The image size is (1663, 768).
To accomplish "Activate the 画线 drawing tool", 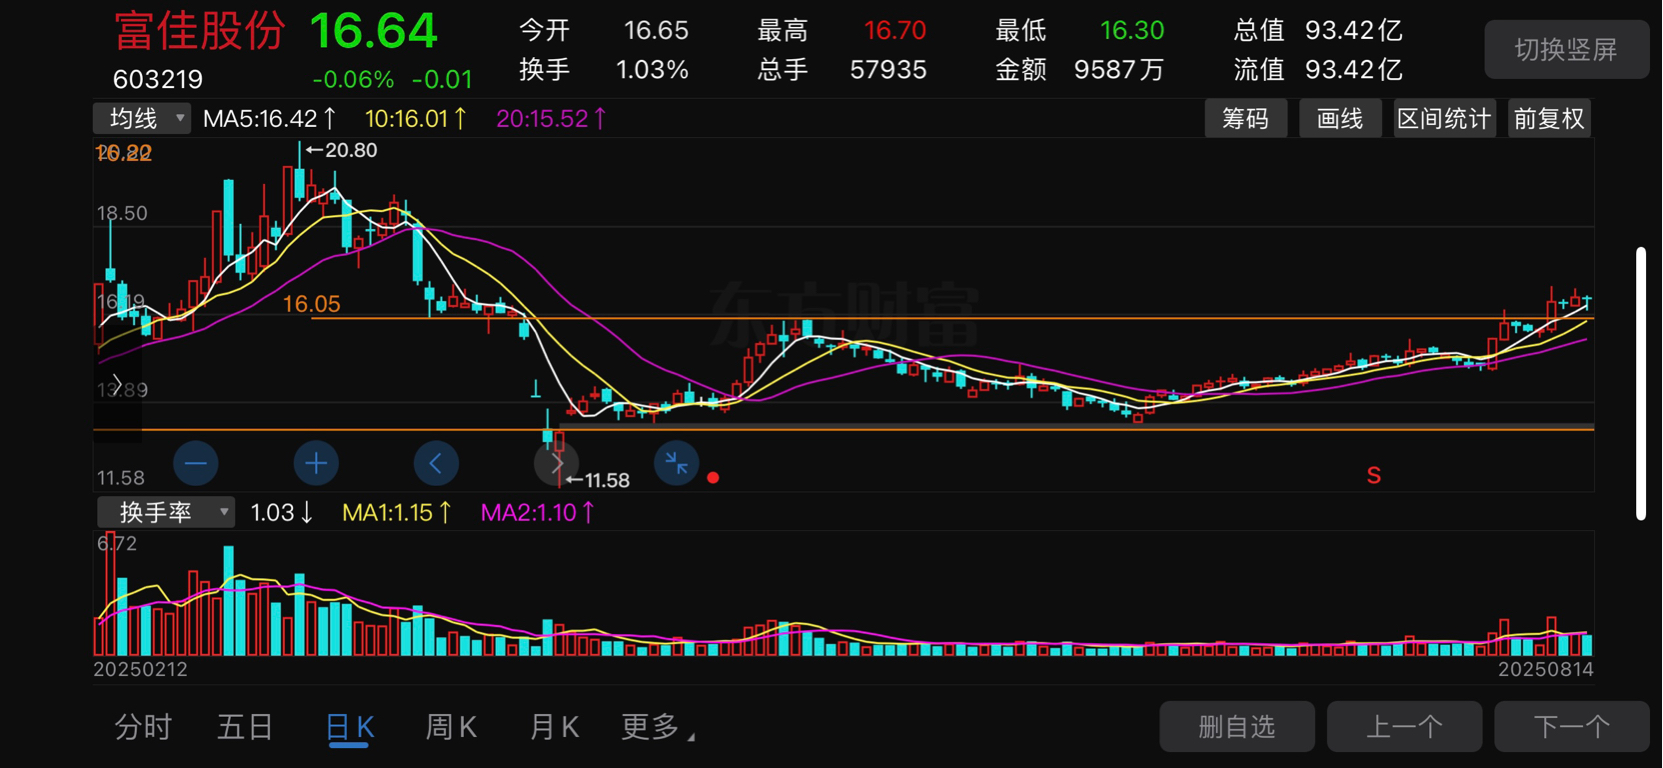I will pos(1340,119).
